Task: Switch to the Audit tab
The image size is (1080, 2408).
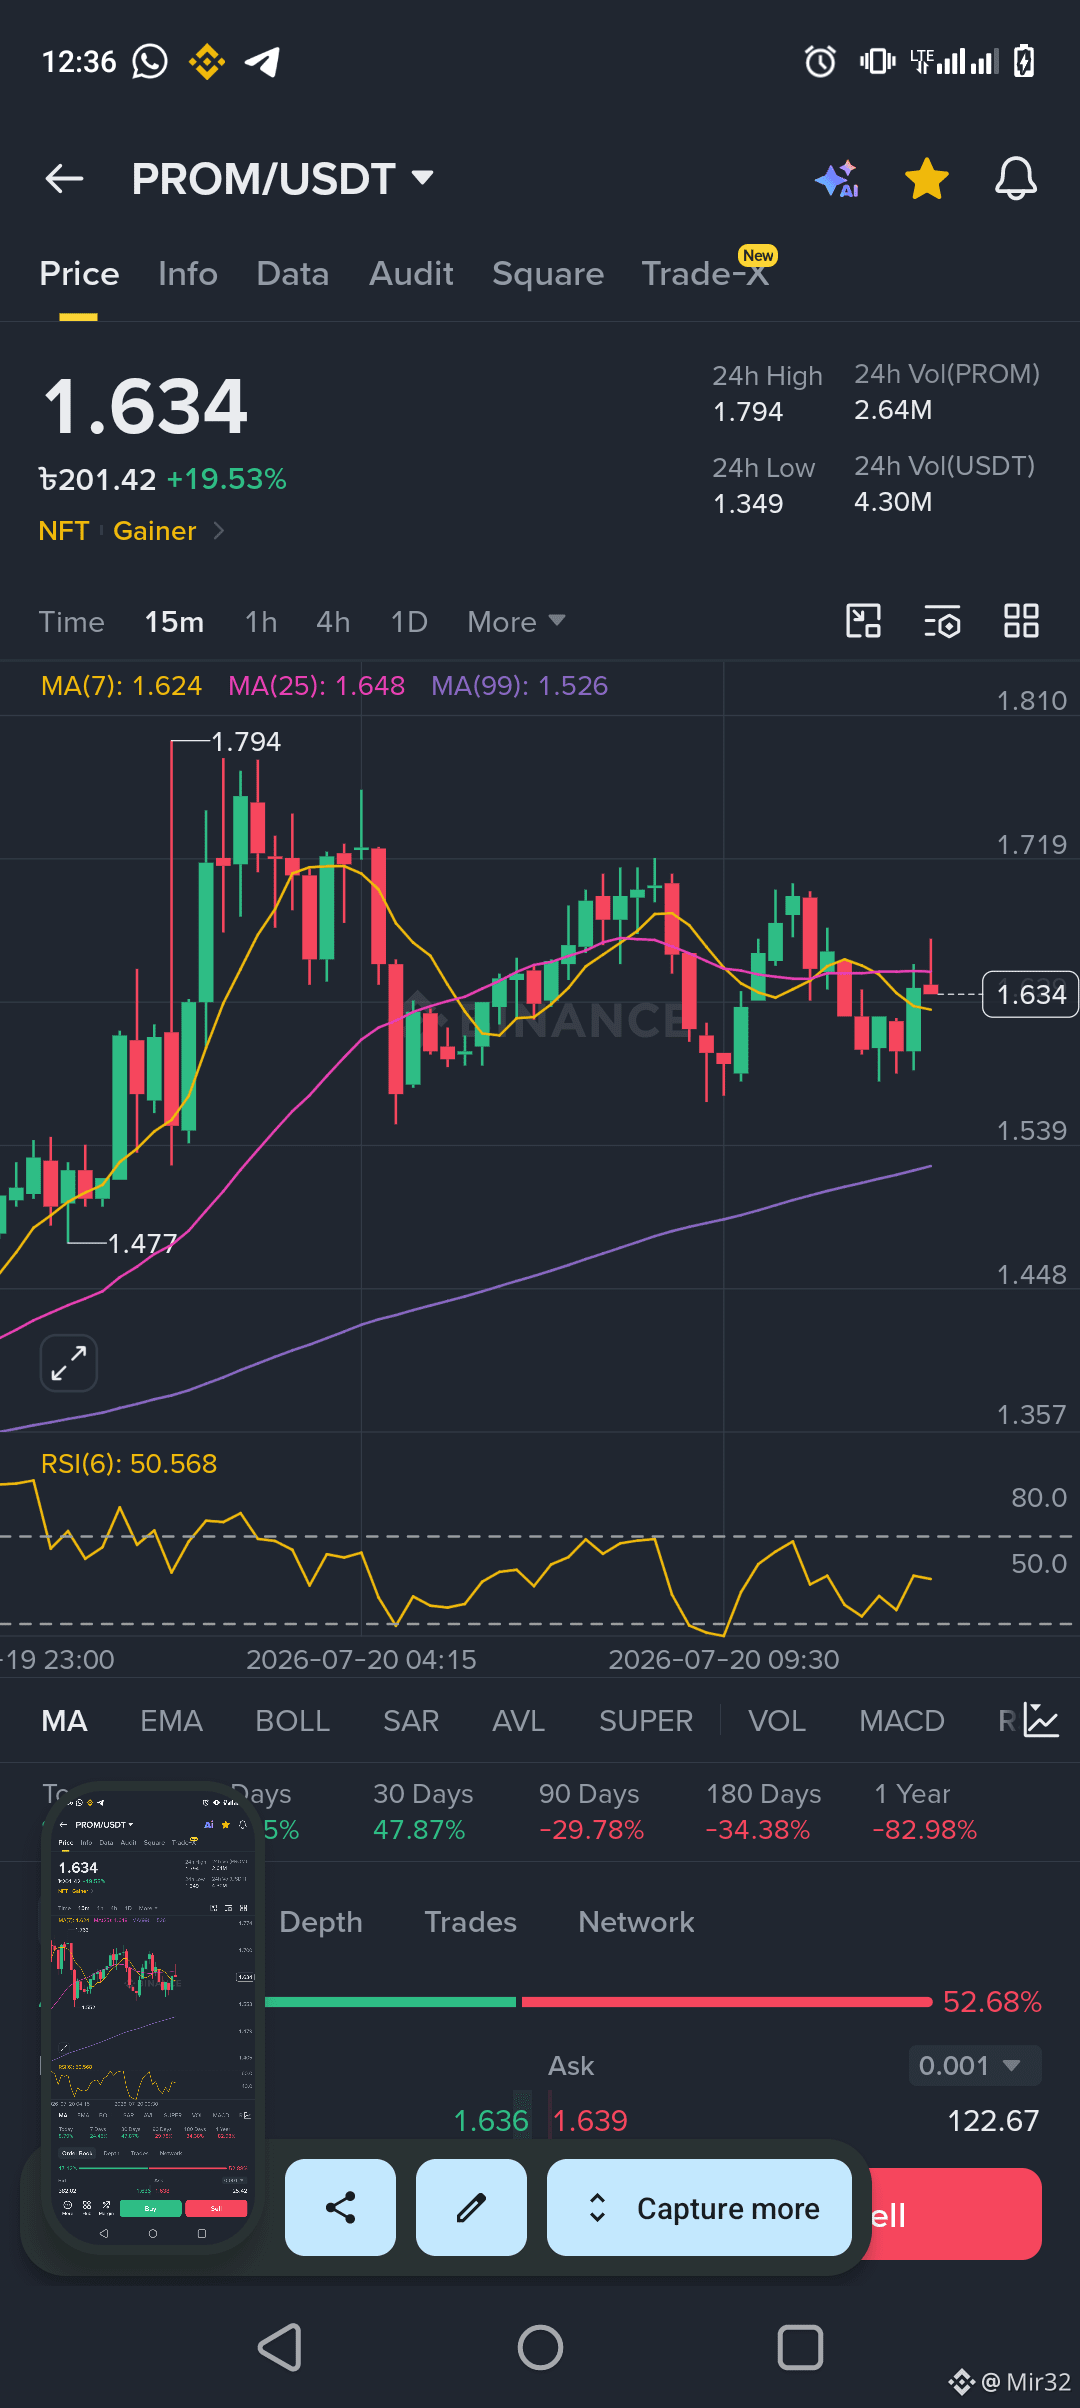Action: 411,274
